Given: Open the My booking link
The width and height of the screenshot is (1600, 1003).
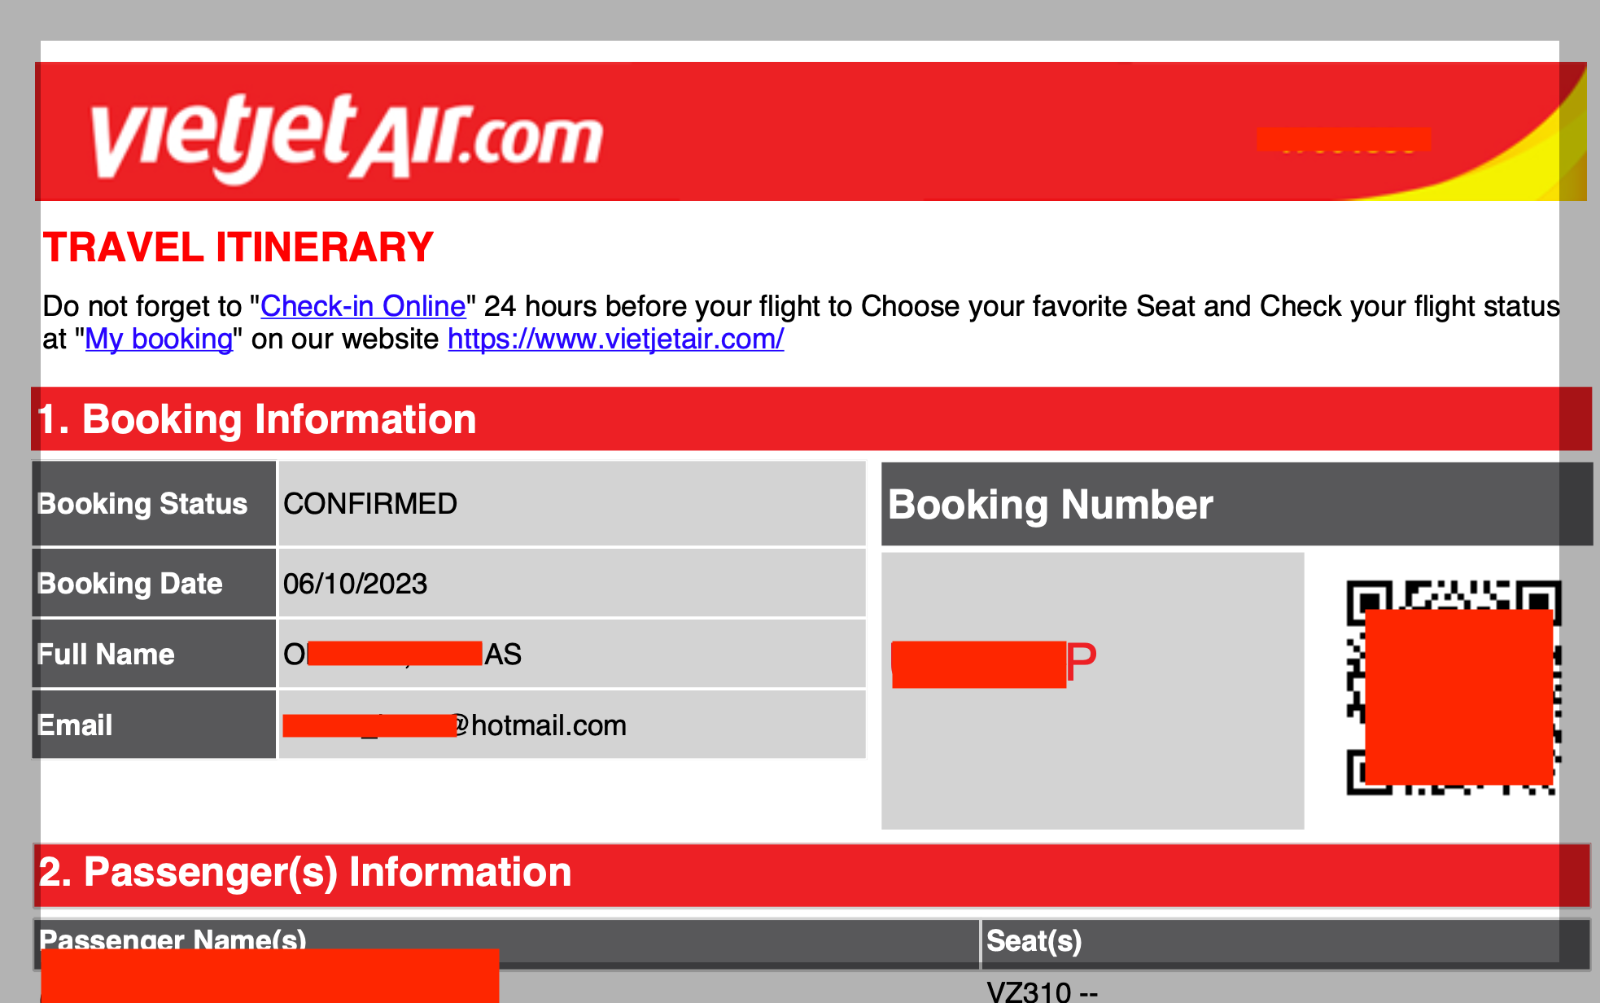Looking at the screenshot, I should click(x=159, y=339).
